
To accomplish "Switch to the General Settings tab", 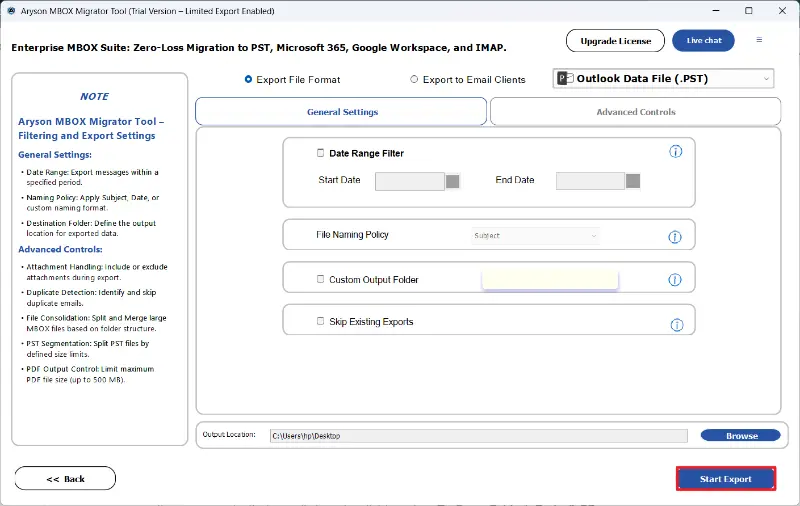I will [x=341, y=112].
